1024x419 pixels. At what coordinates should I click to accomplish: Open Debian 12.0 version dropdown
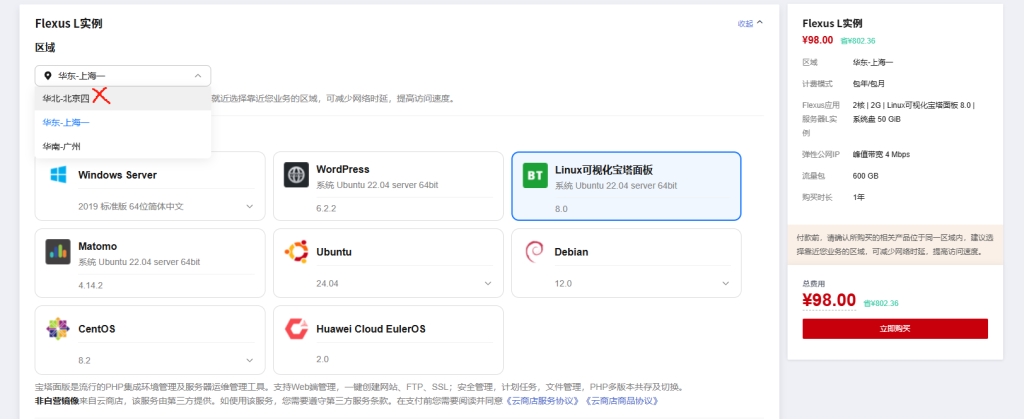click(x=726, y=283)
